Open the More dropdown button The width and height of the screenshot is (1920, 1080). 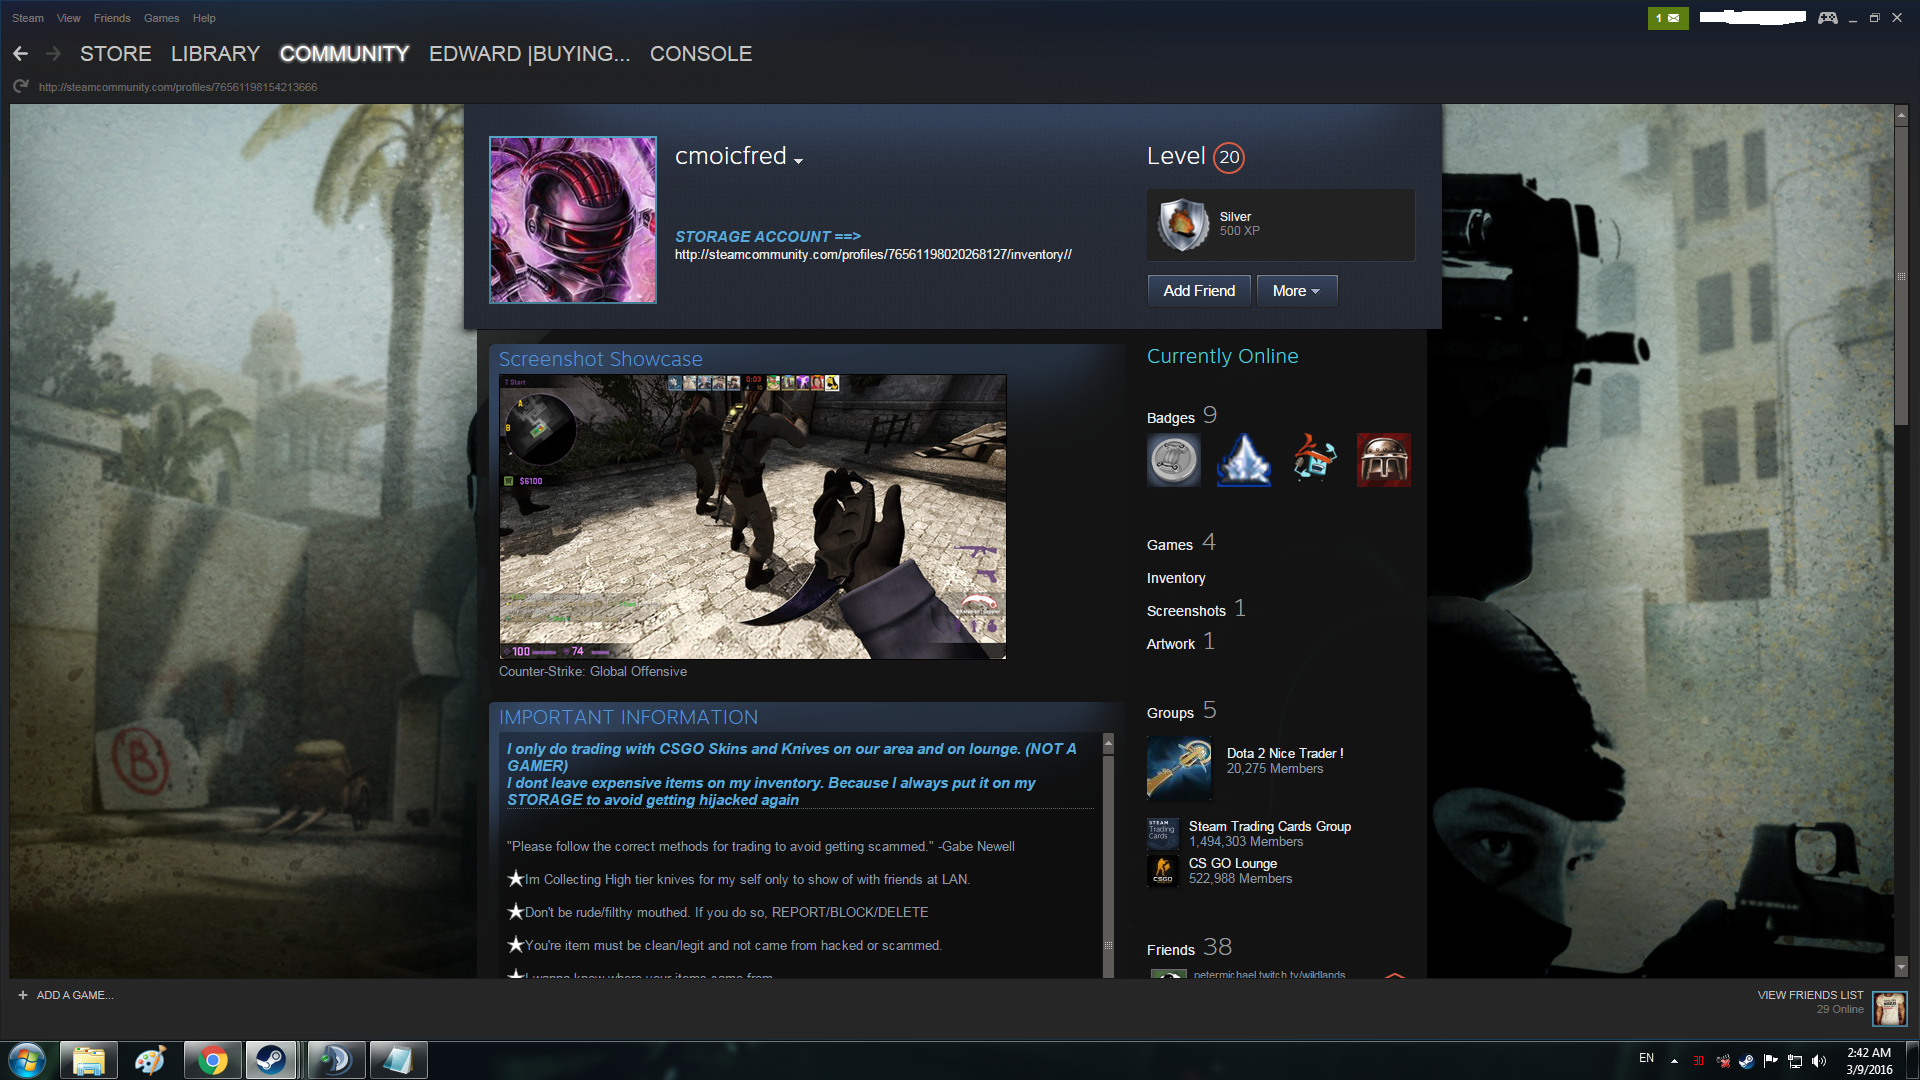1296,291
